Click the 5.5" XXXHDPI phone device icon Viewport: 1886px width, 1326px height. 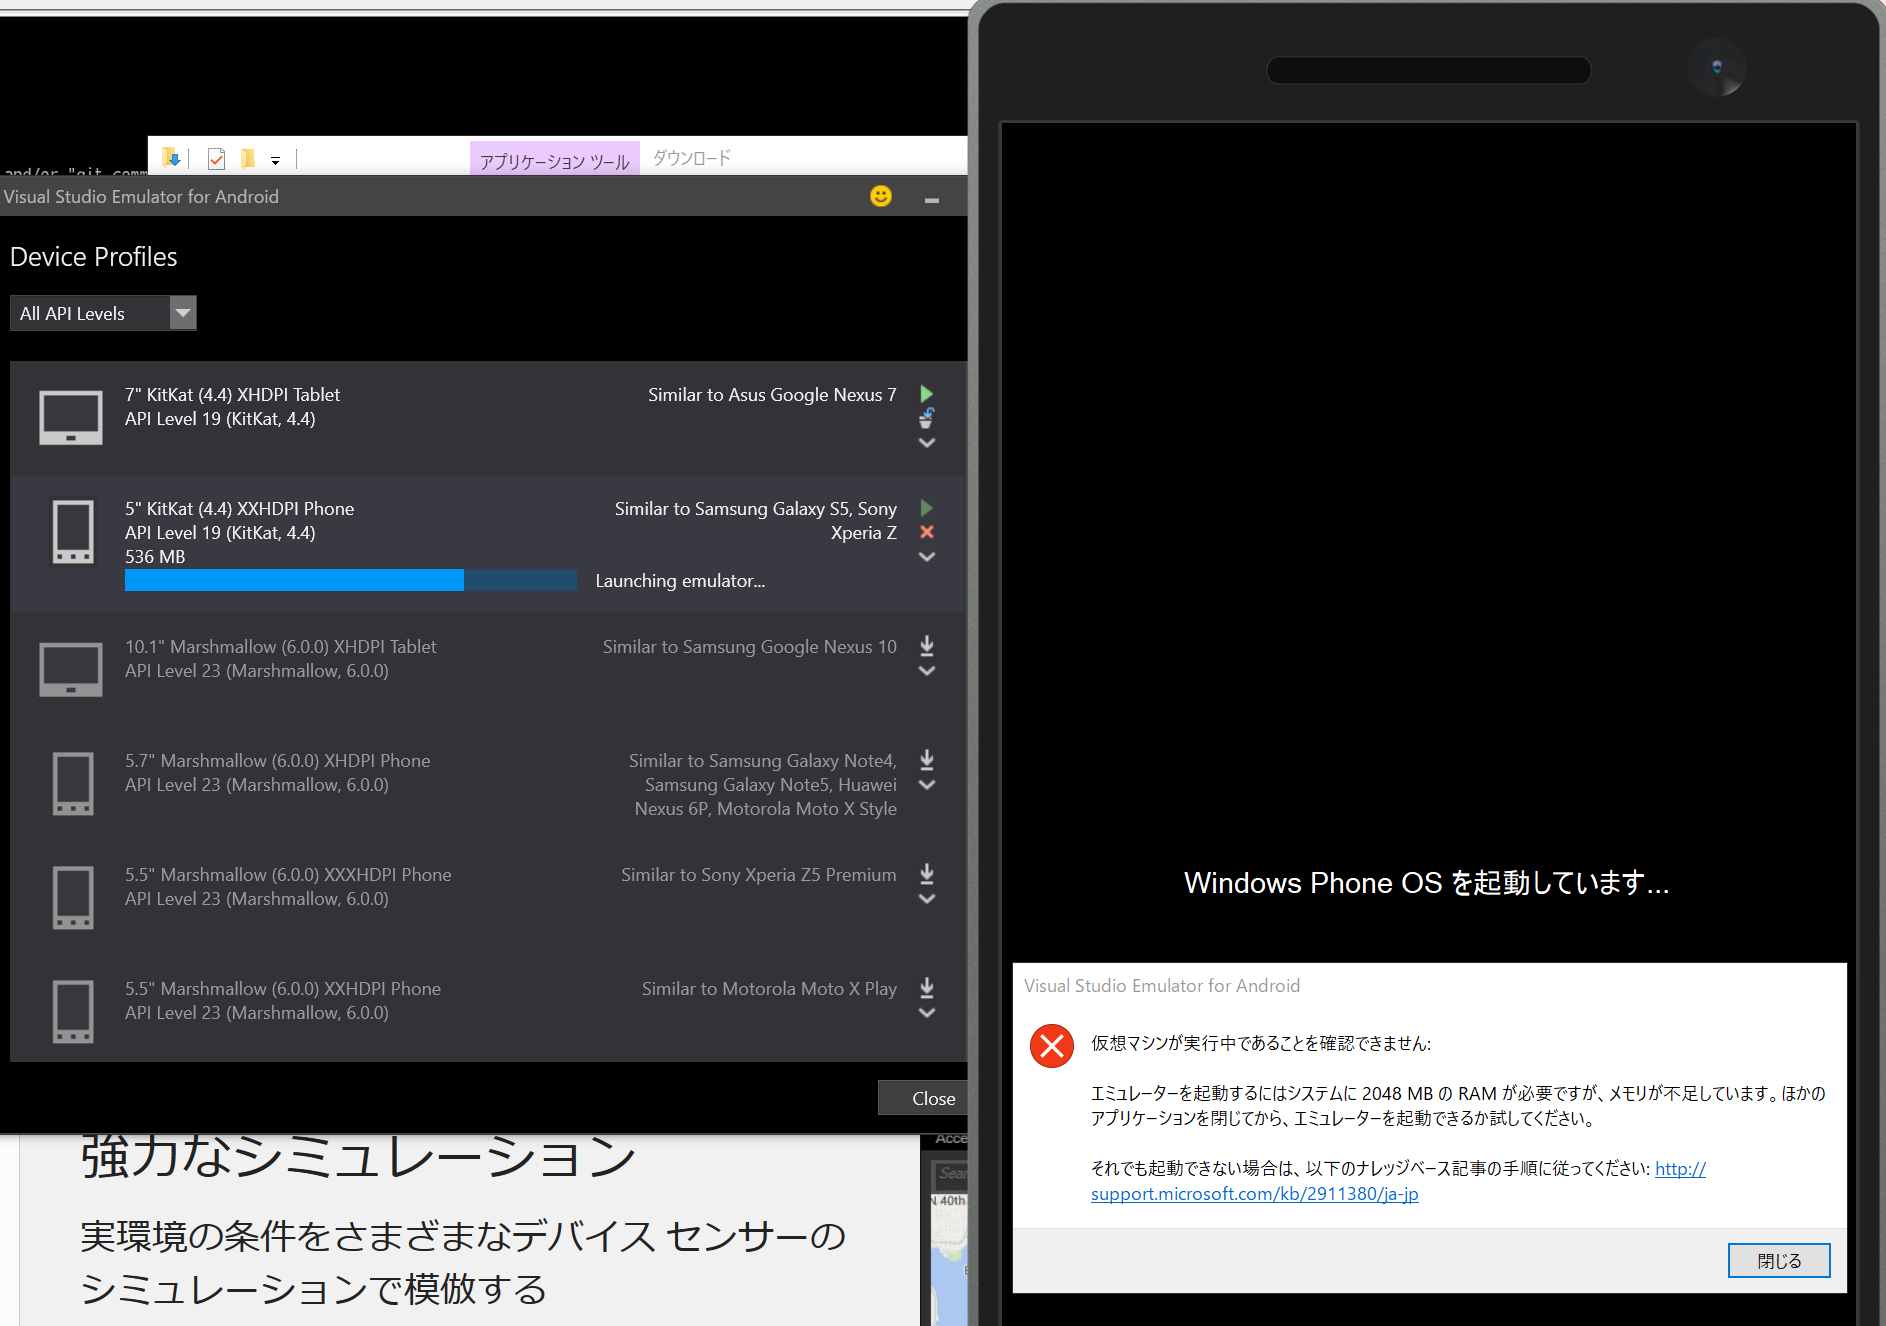click(x=72, y=897)
